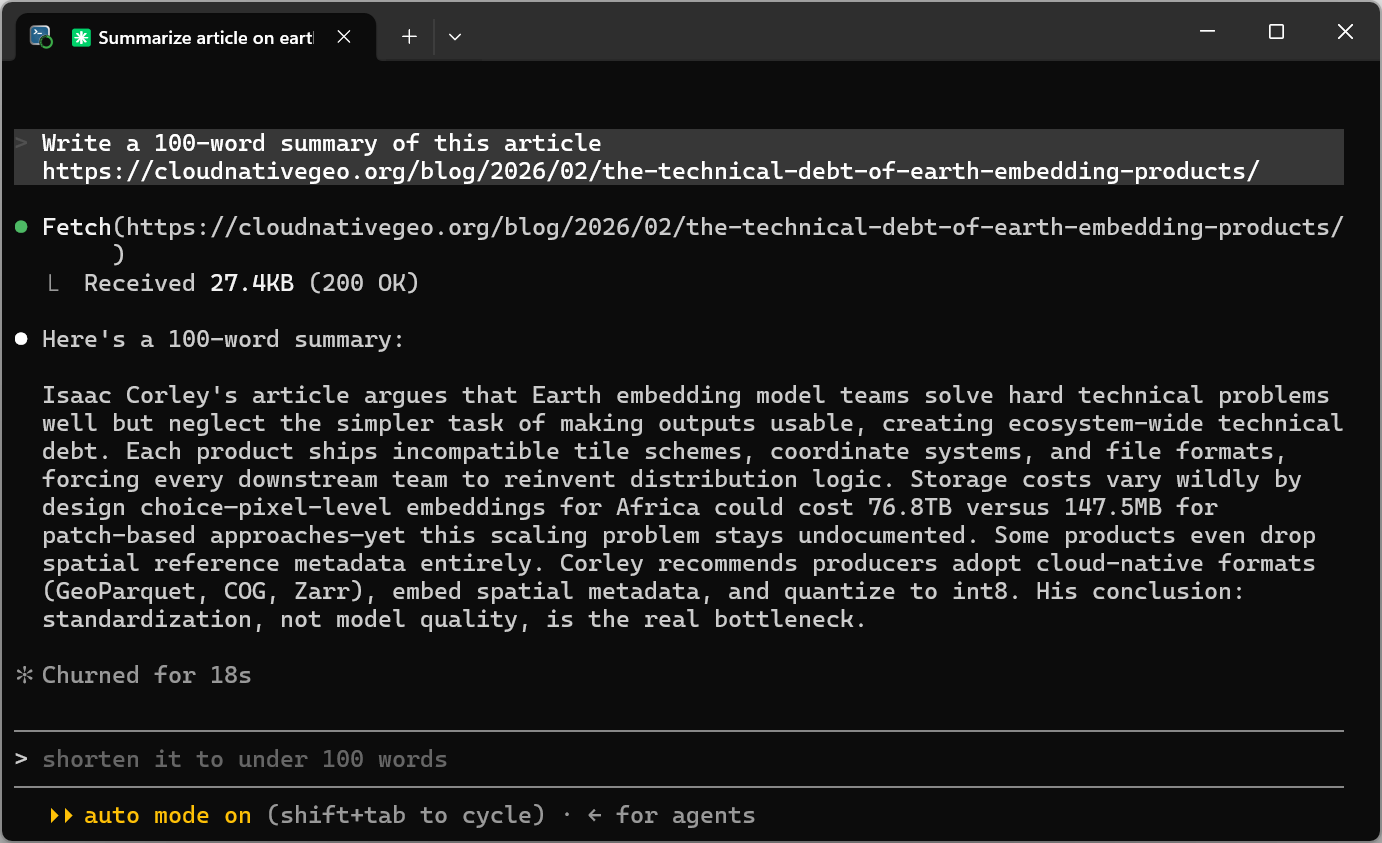Viewport: 1382px width, 843px height.
Task: Open the cloudnativegeo.org URL in the prompt
Action: click(650, 171)
